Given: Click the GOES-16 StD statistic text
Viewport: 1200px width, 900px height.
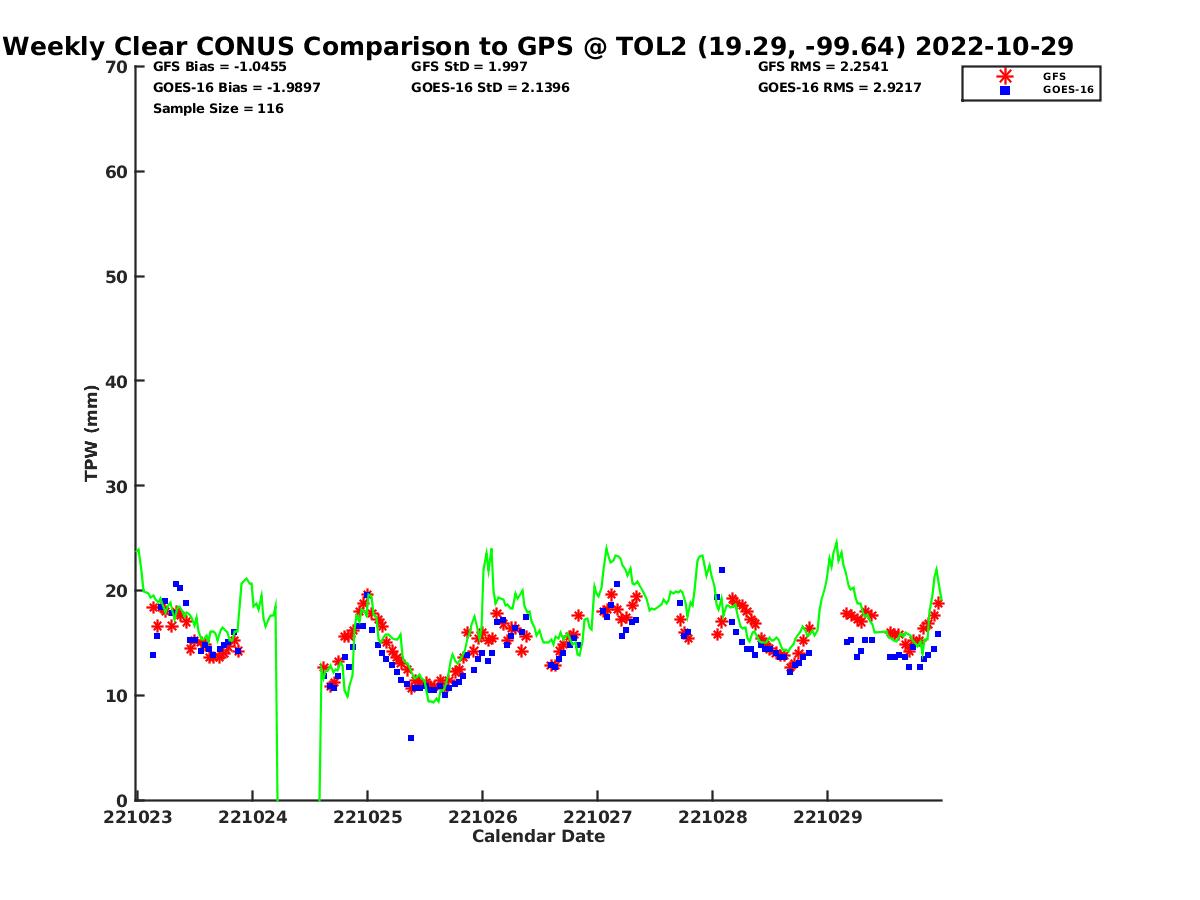Looking at the screenshot, I should point(489,88).
